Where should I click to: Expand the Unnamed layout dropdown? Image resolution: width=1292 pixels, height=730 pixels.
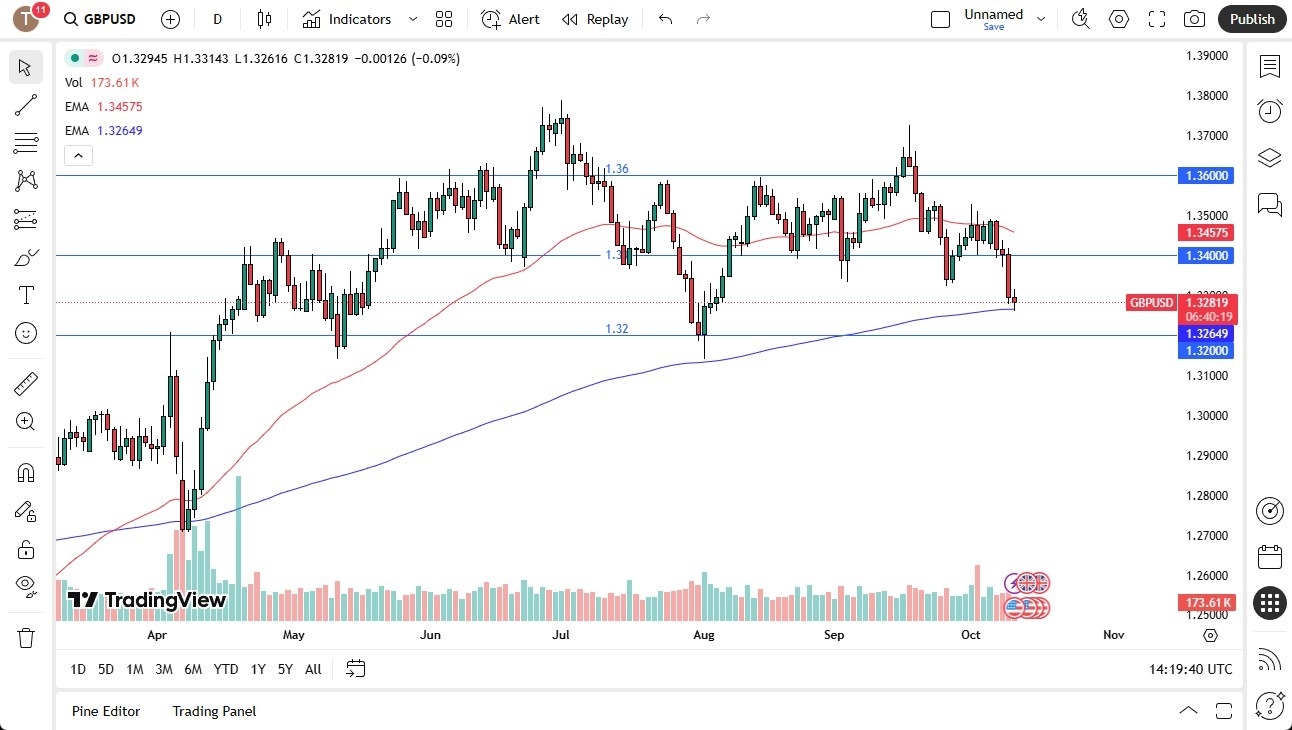tap(1041, 19)
